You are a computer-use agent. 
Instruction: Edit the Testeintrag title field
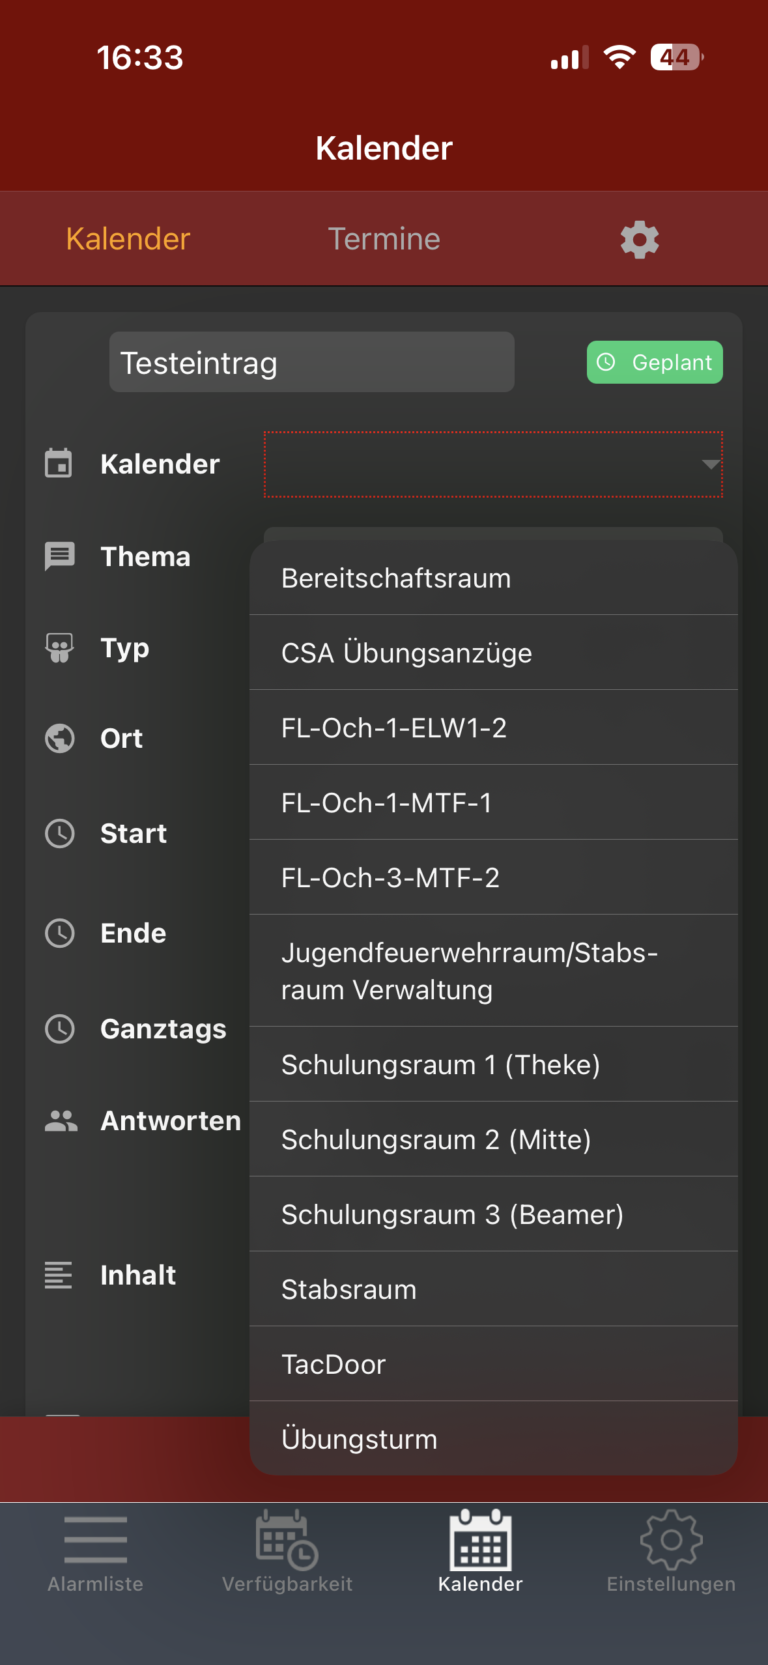pyautogui.click(x=311, y=363)
